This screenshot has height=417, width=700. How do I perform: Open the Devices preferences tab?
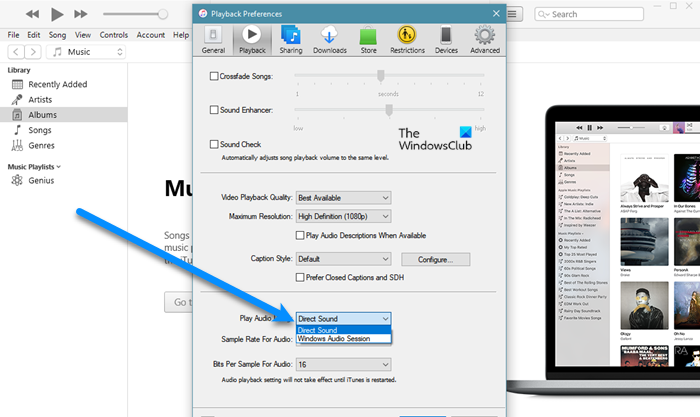click(446, 40)
